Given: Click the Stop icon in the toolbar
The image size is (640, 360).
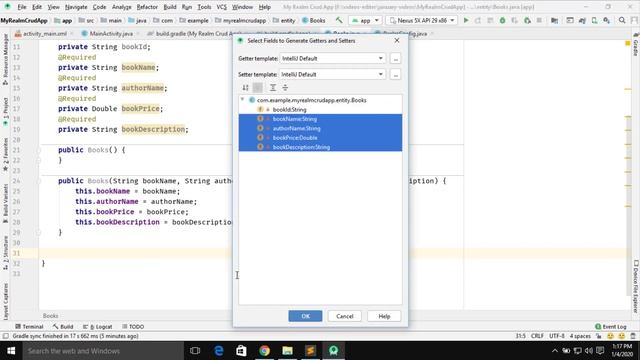Looking at the screenshot, I should pos(539,20).
